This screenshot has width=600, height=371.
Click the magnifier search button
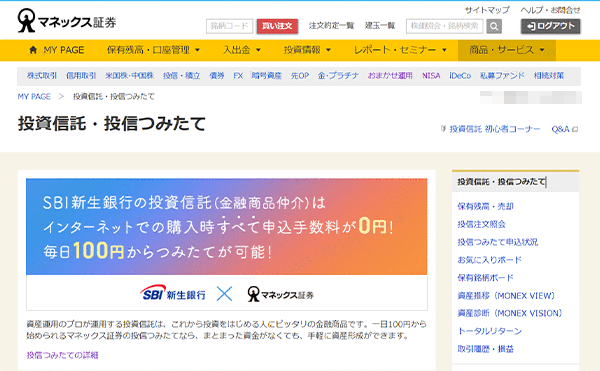(x=494, y=26)
